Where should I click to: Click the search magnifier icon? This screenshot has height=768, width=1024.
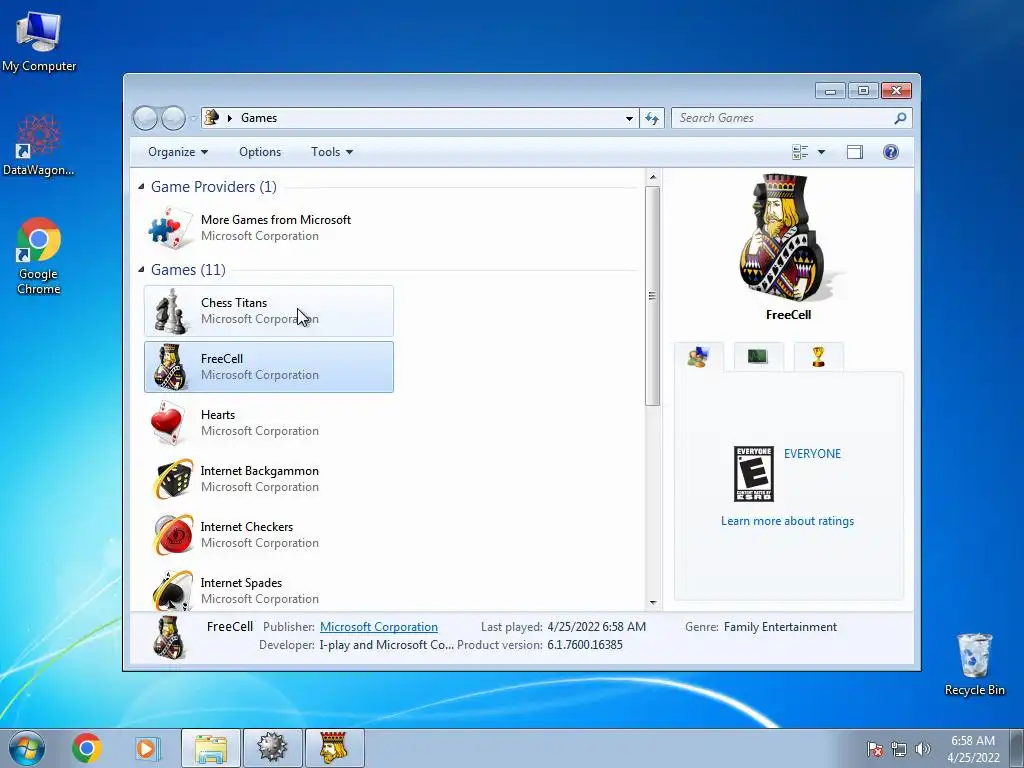tap(901, 118)
